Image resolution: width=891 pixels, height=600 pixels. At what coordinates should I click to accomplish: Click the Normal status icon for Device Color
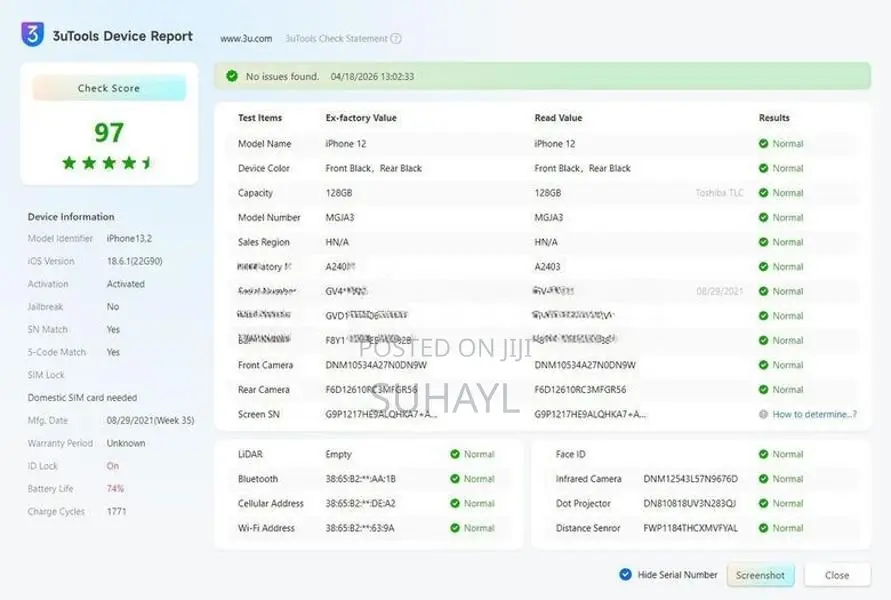pyautogui.click(x=763, y=168)
